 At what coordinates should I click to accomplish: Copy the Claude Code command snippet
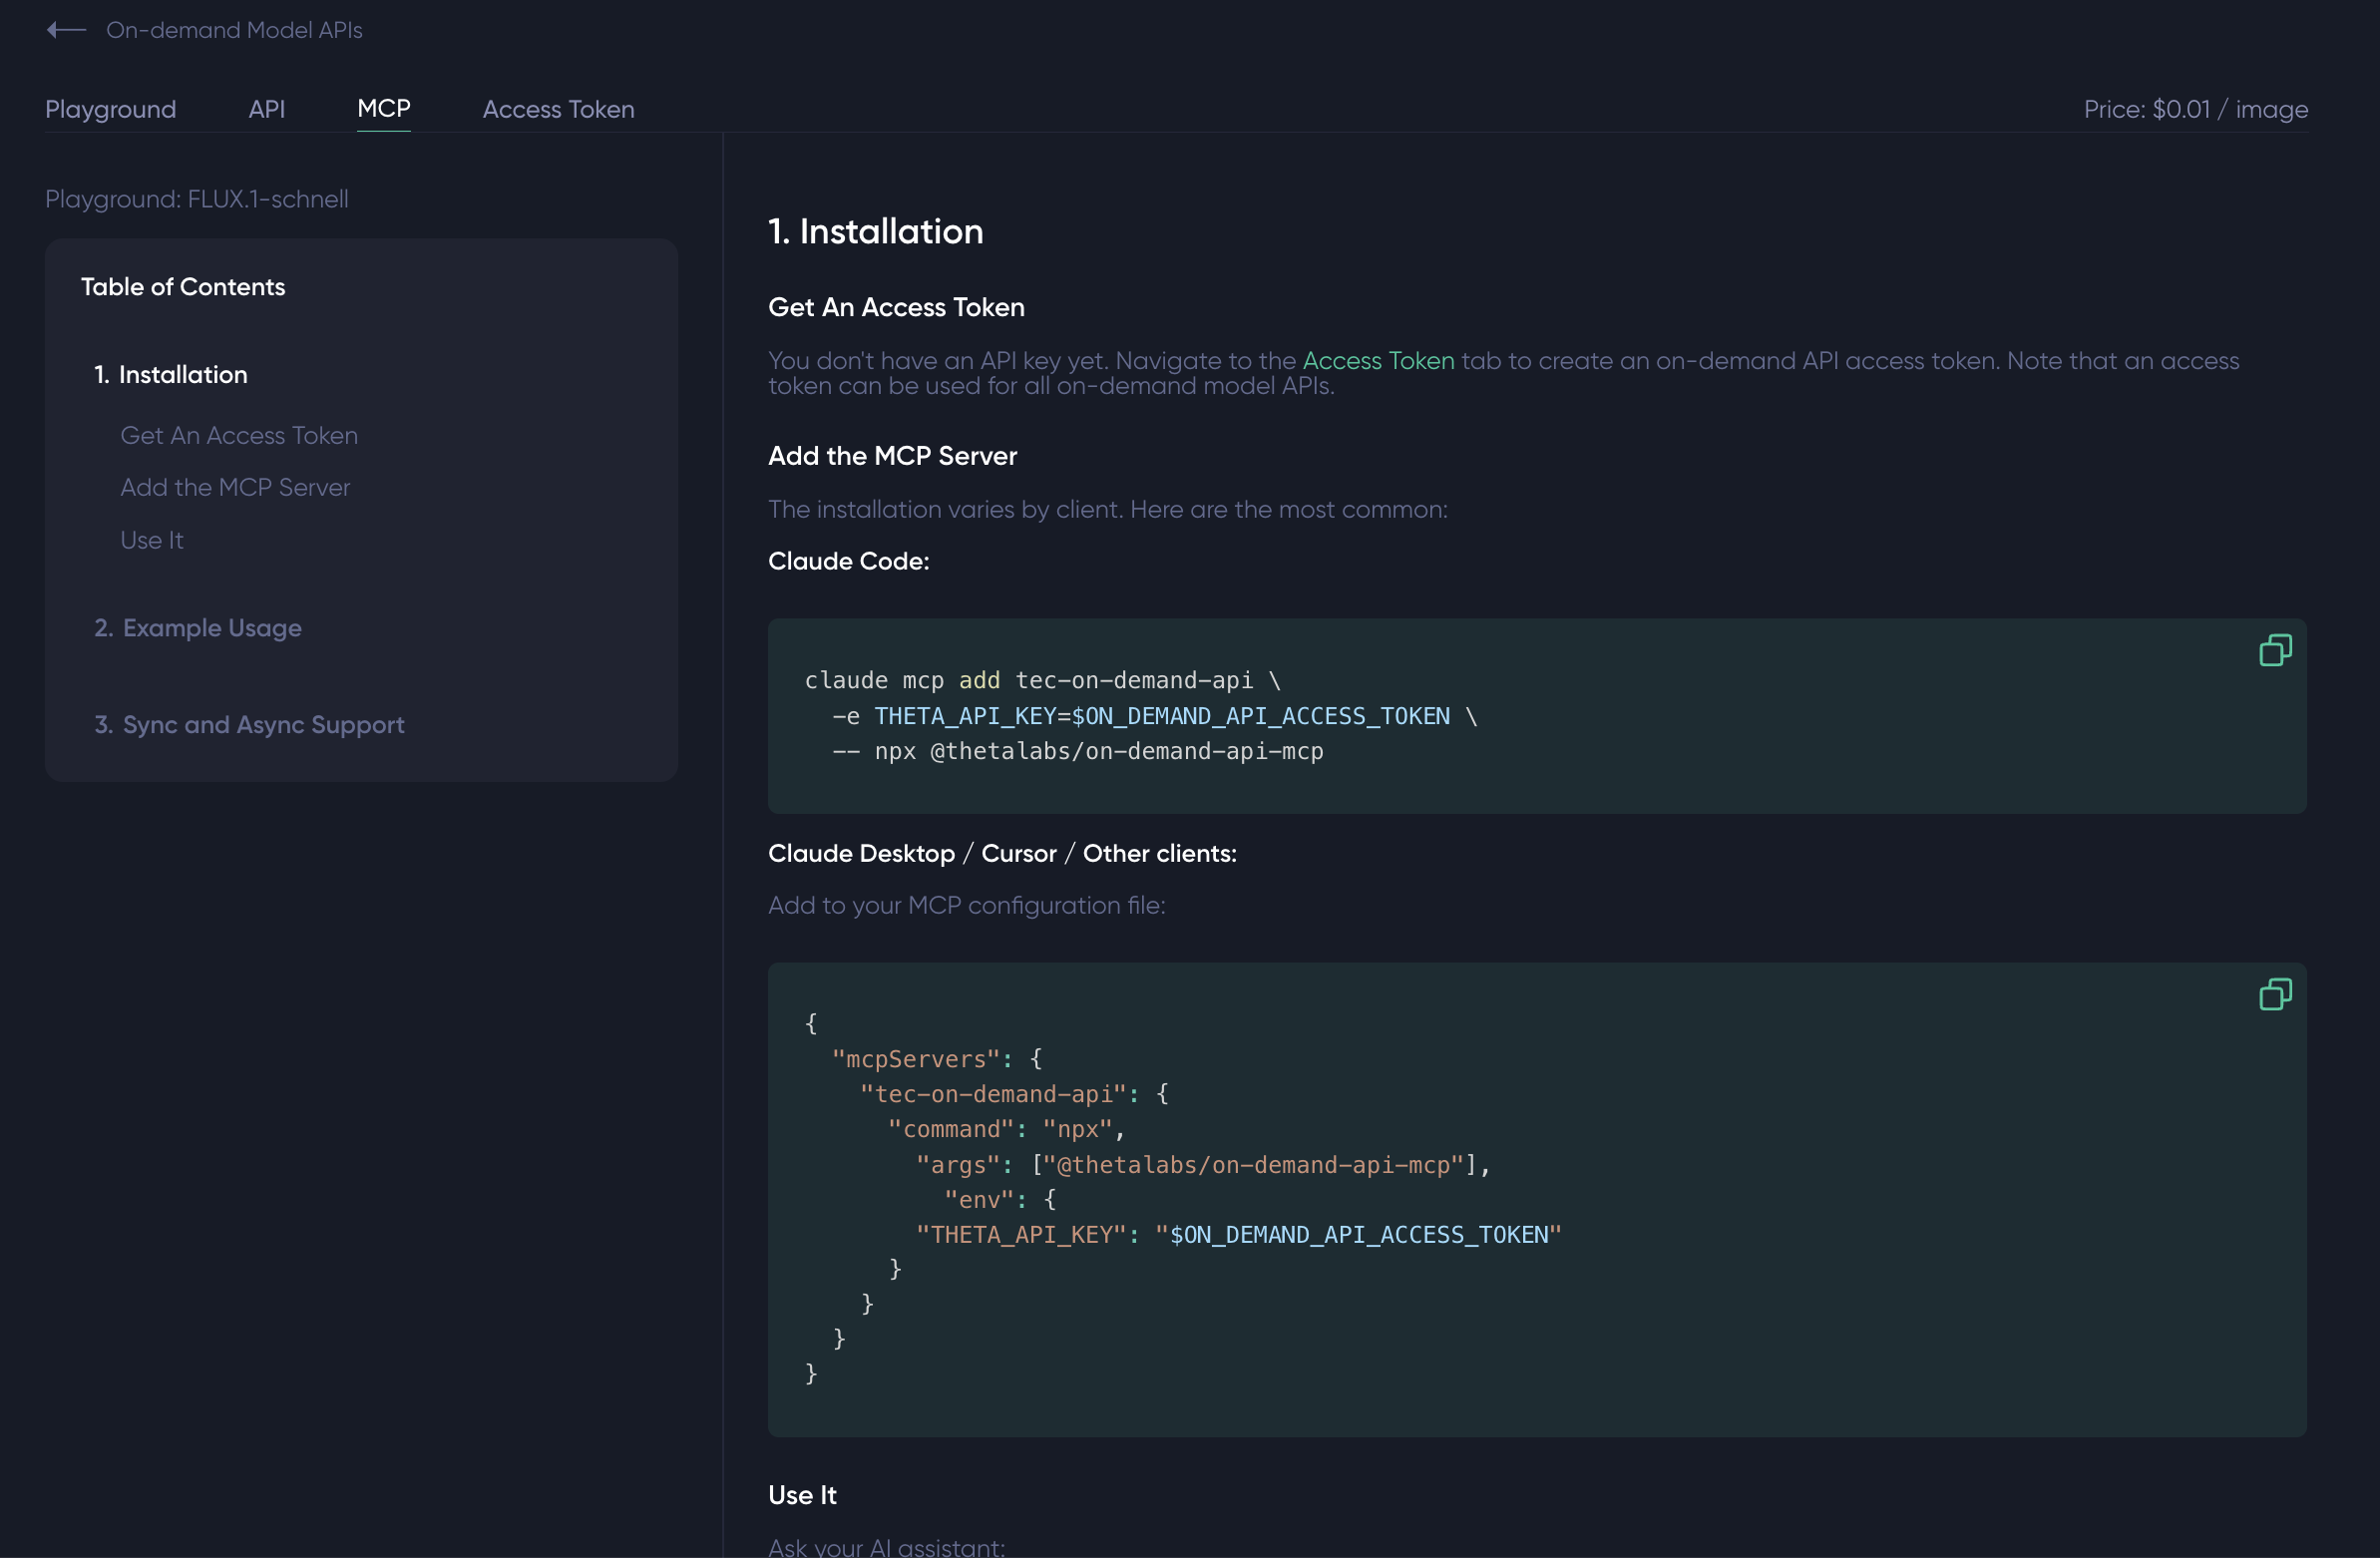2274,651
